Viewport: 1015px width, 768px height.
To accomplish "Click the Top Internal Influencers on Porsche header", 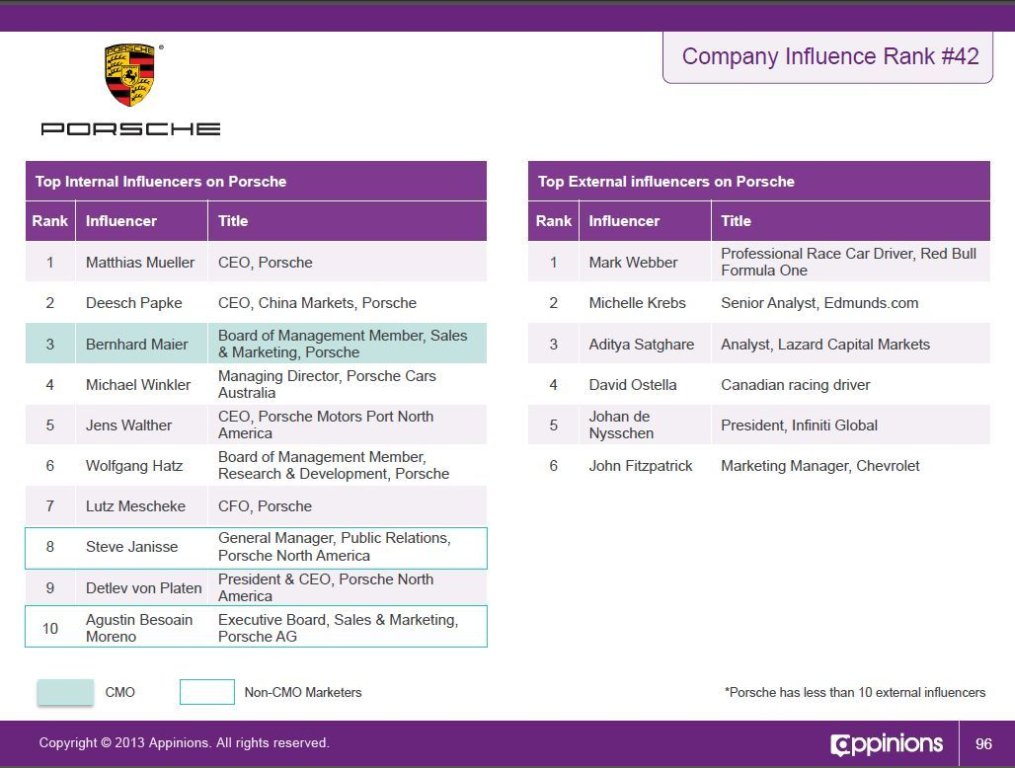I will [x=256, y=181].
